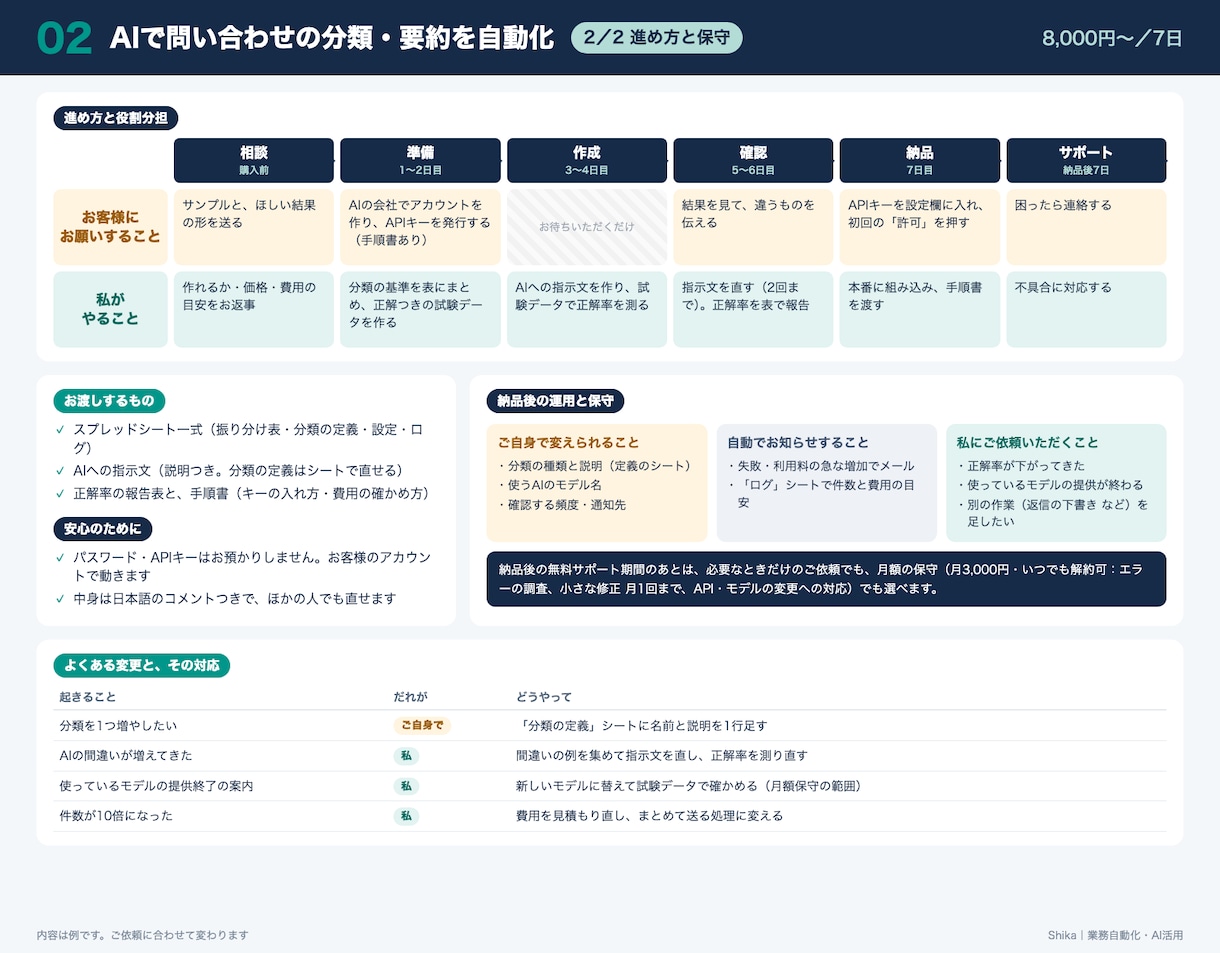Click the footer note '内容は例です'

click(x=142, y=935)
